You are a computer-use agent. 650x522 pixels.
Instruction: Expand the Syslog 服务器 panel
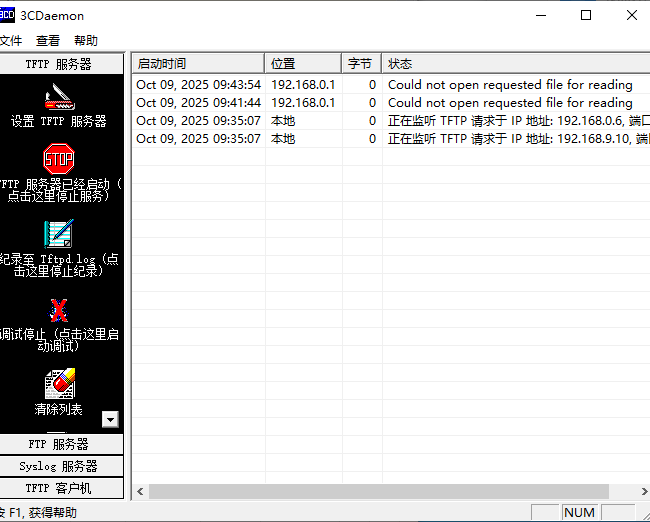pos(59,466)
